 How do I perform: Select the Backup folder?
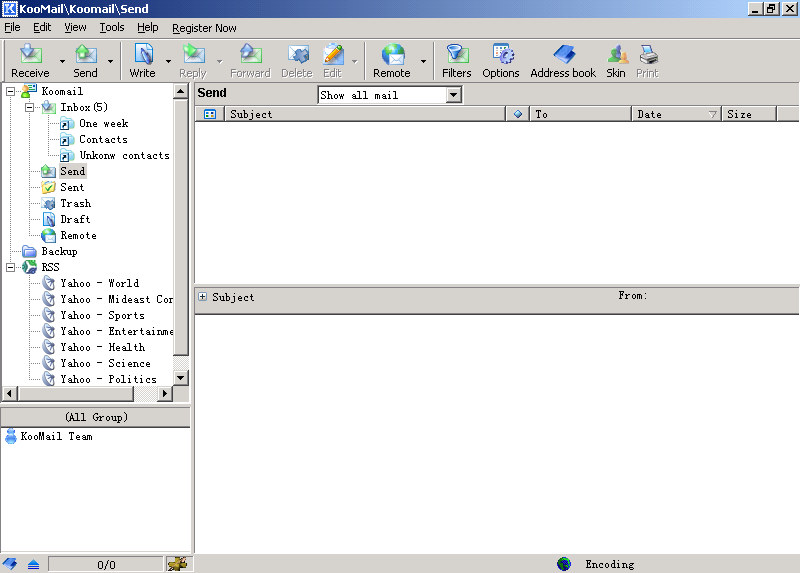coord(59,252)
